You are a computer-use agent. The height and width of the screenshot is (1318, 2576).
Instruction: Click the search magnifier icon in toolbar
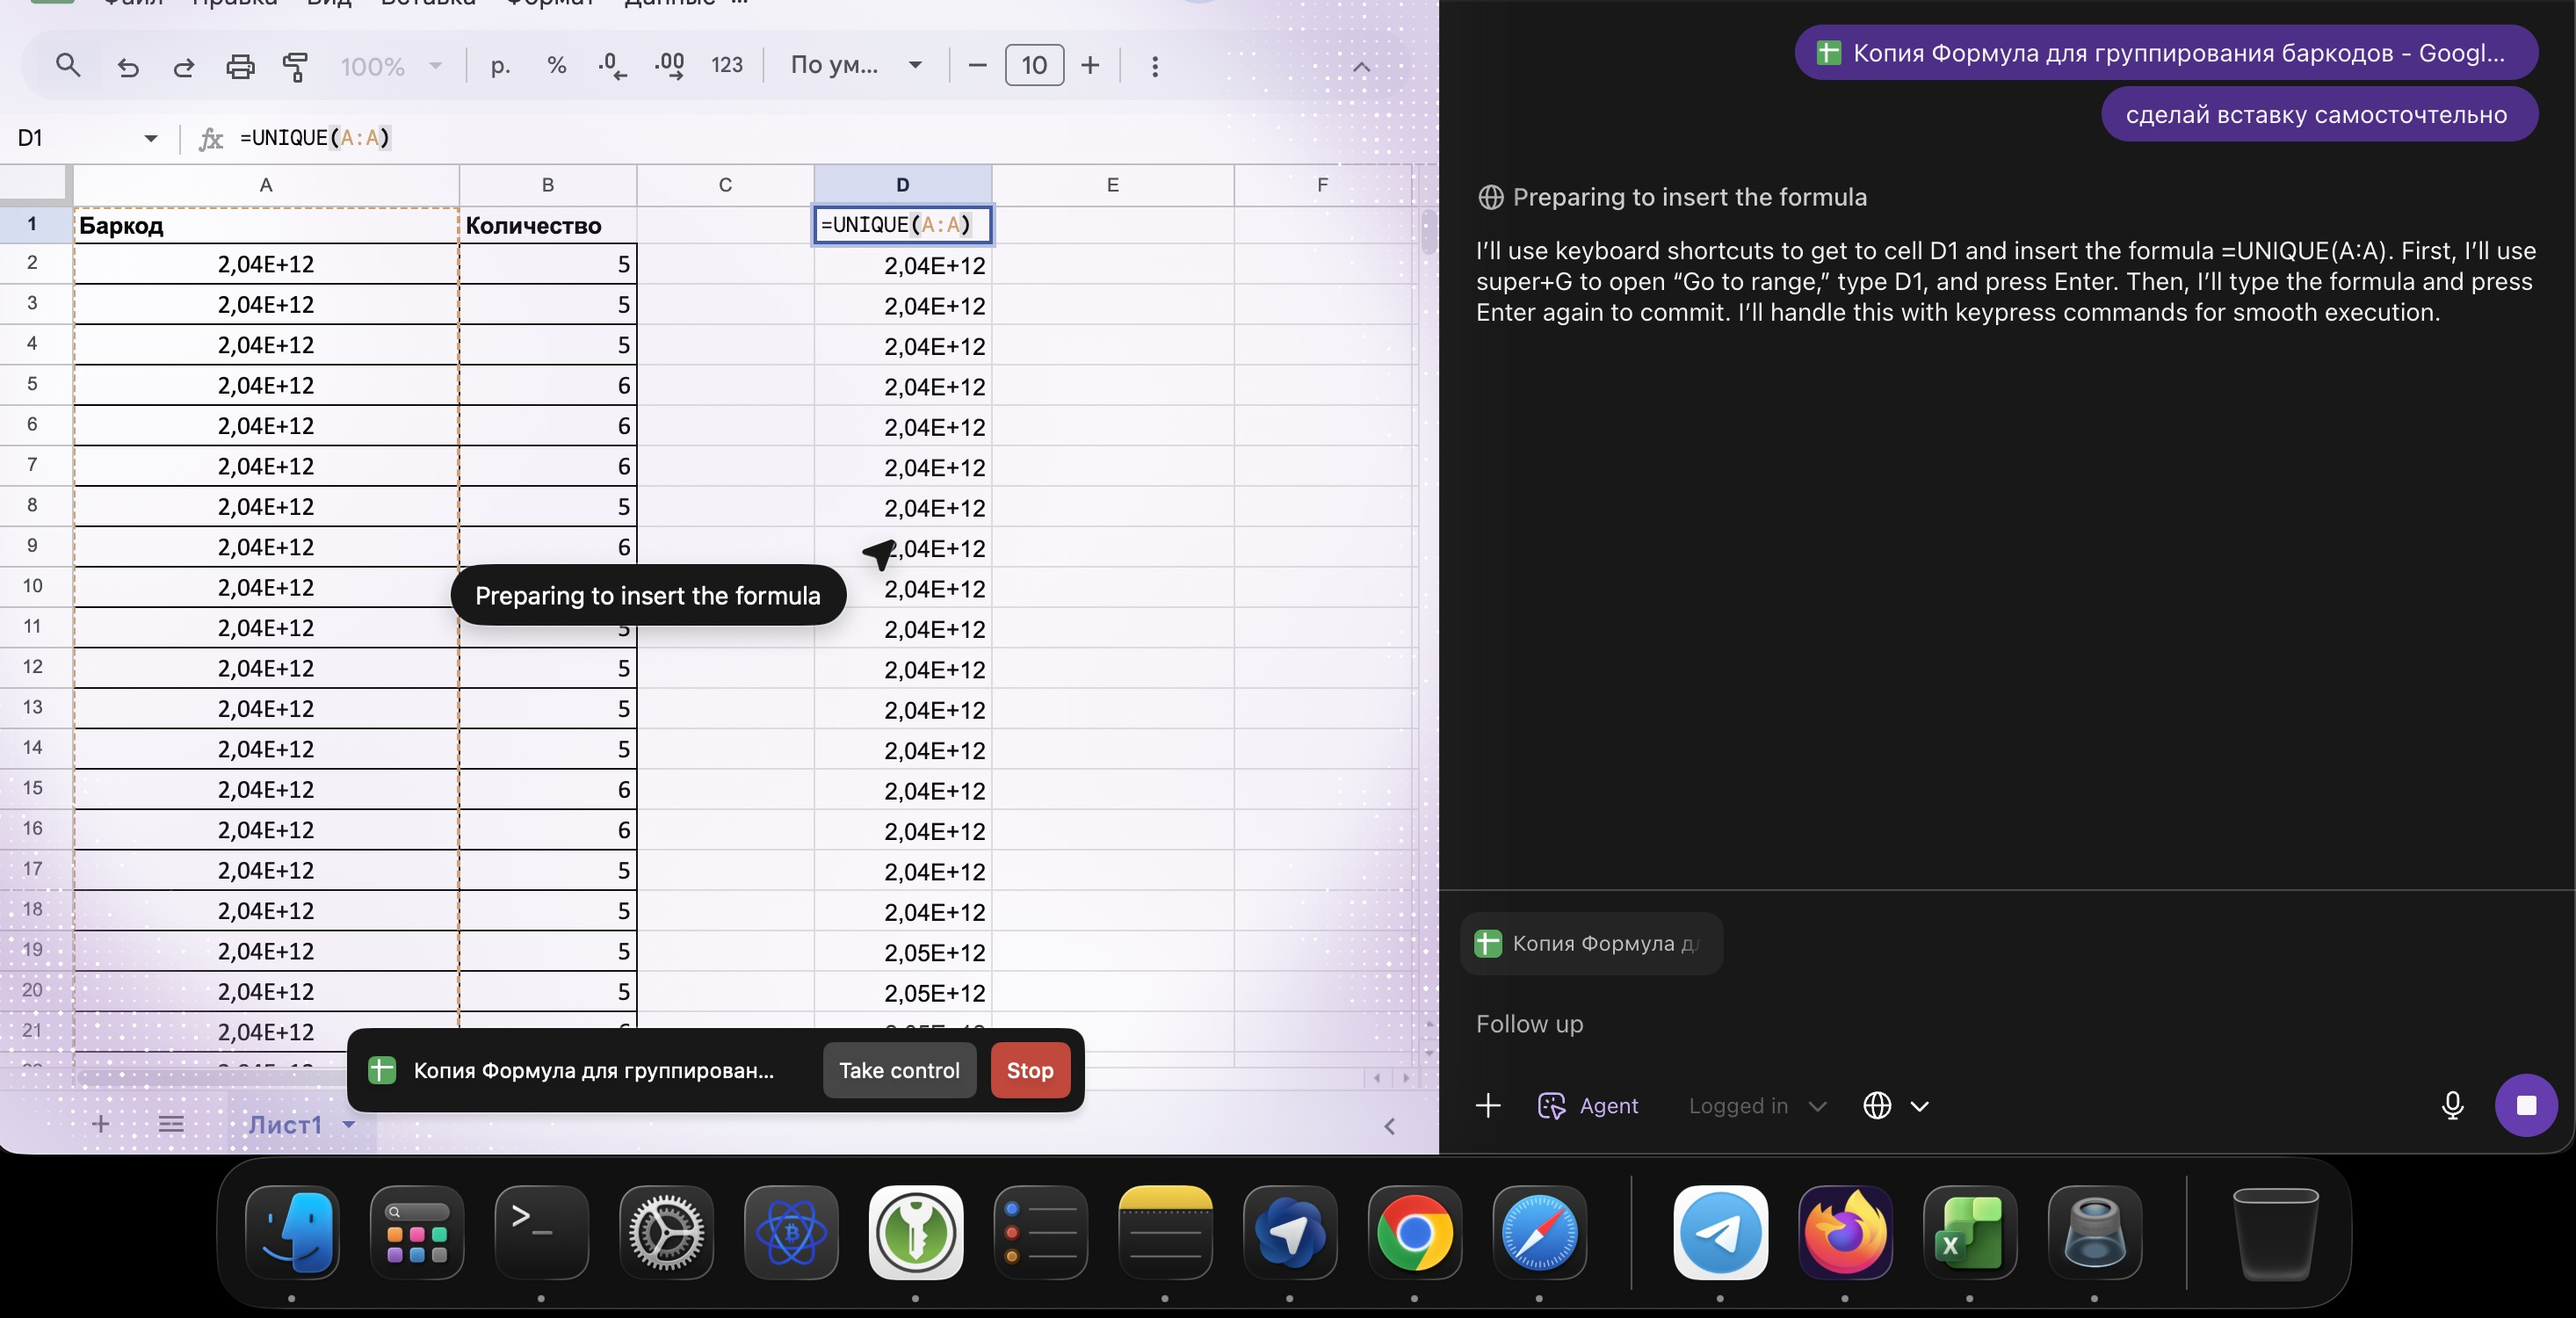click(68, 66)
